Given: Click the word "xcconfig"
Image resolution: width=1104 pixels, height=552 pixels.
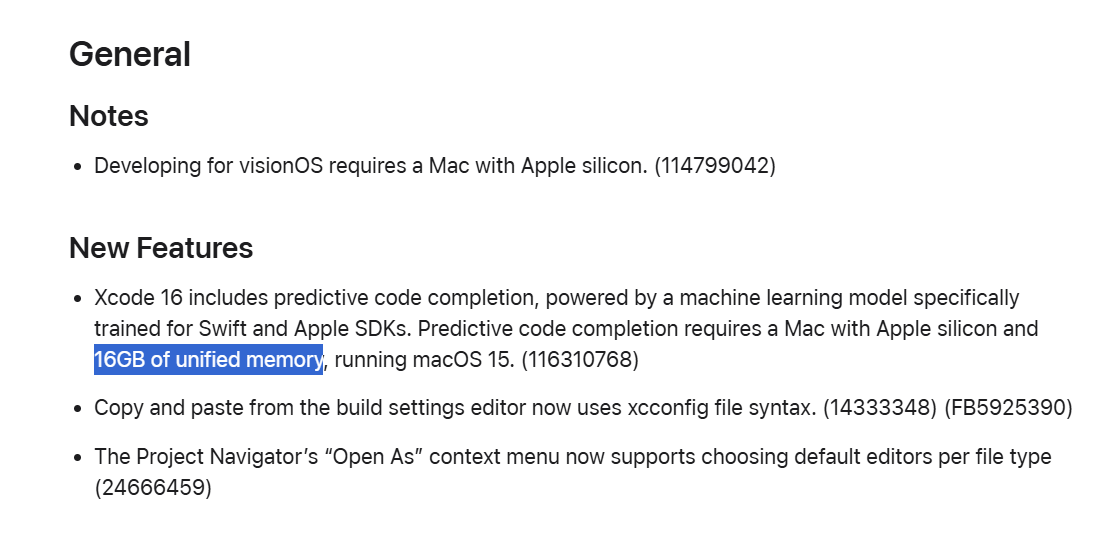Looking at the screenshot, I should [x=667, y=408].
